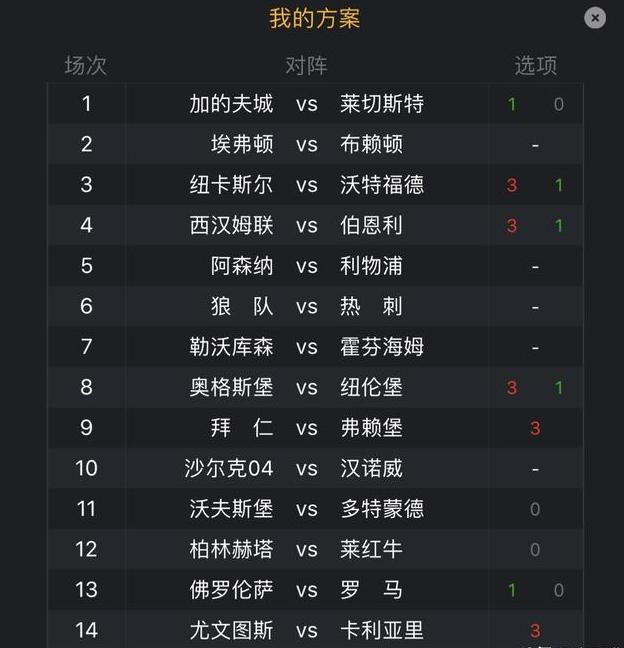Screen dimensions: 624x648
Task: Click the 场次 column header
Action: [x=86, y=66]
